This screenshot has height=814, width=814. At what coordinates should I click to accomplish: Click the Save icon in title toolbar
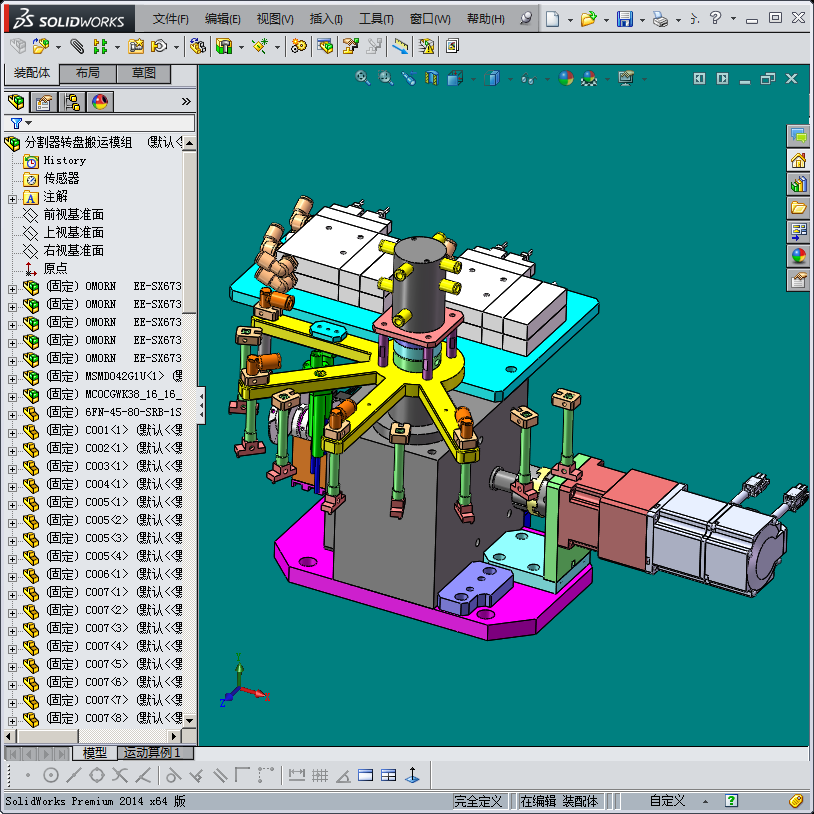coord(624,19)
